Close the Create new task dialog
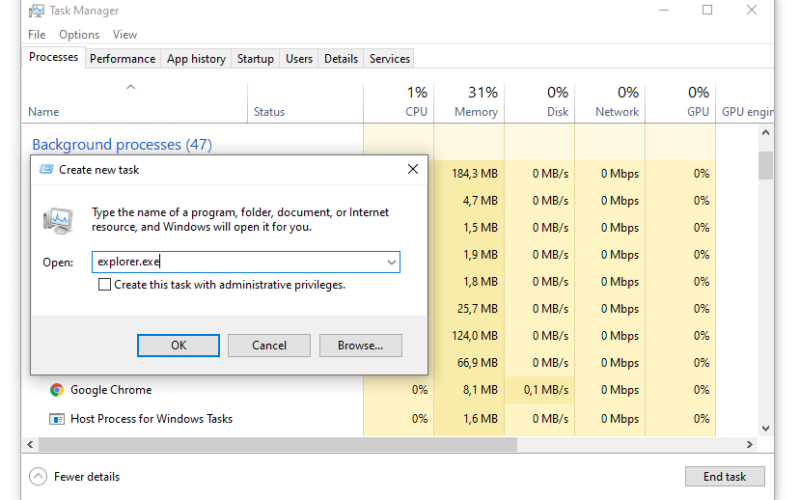Screen dimensions: 800x500 click(413, 169)
